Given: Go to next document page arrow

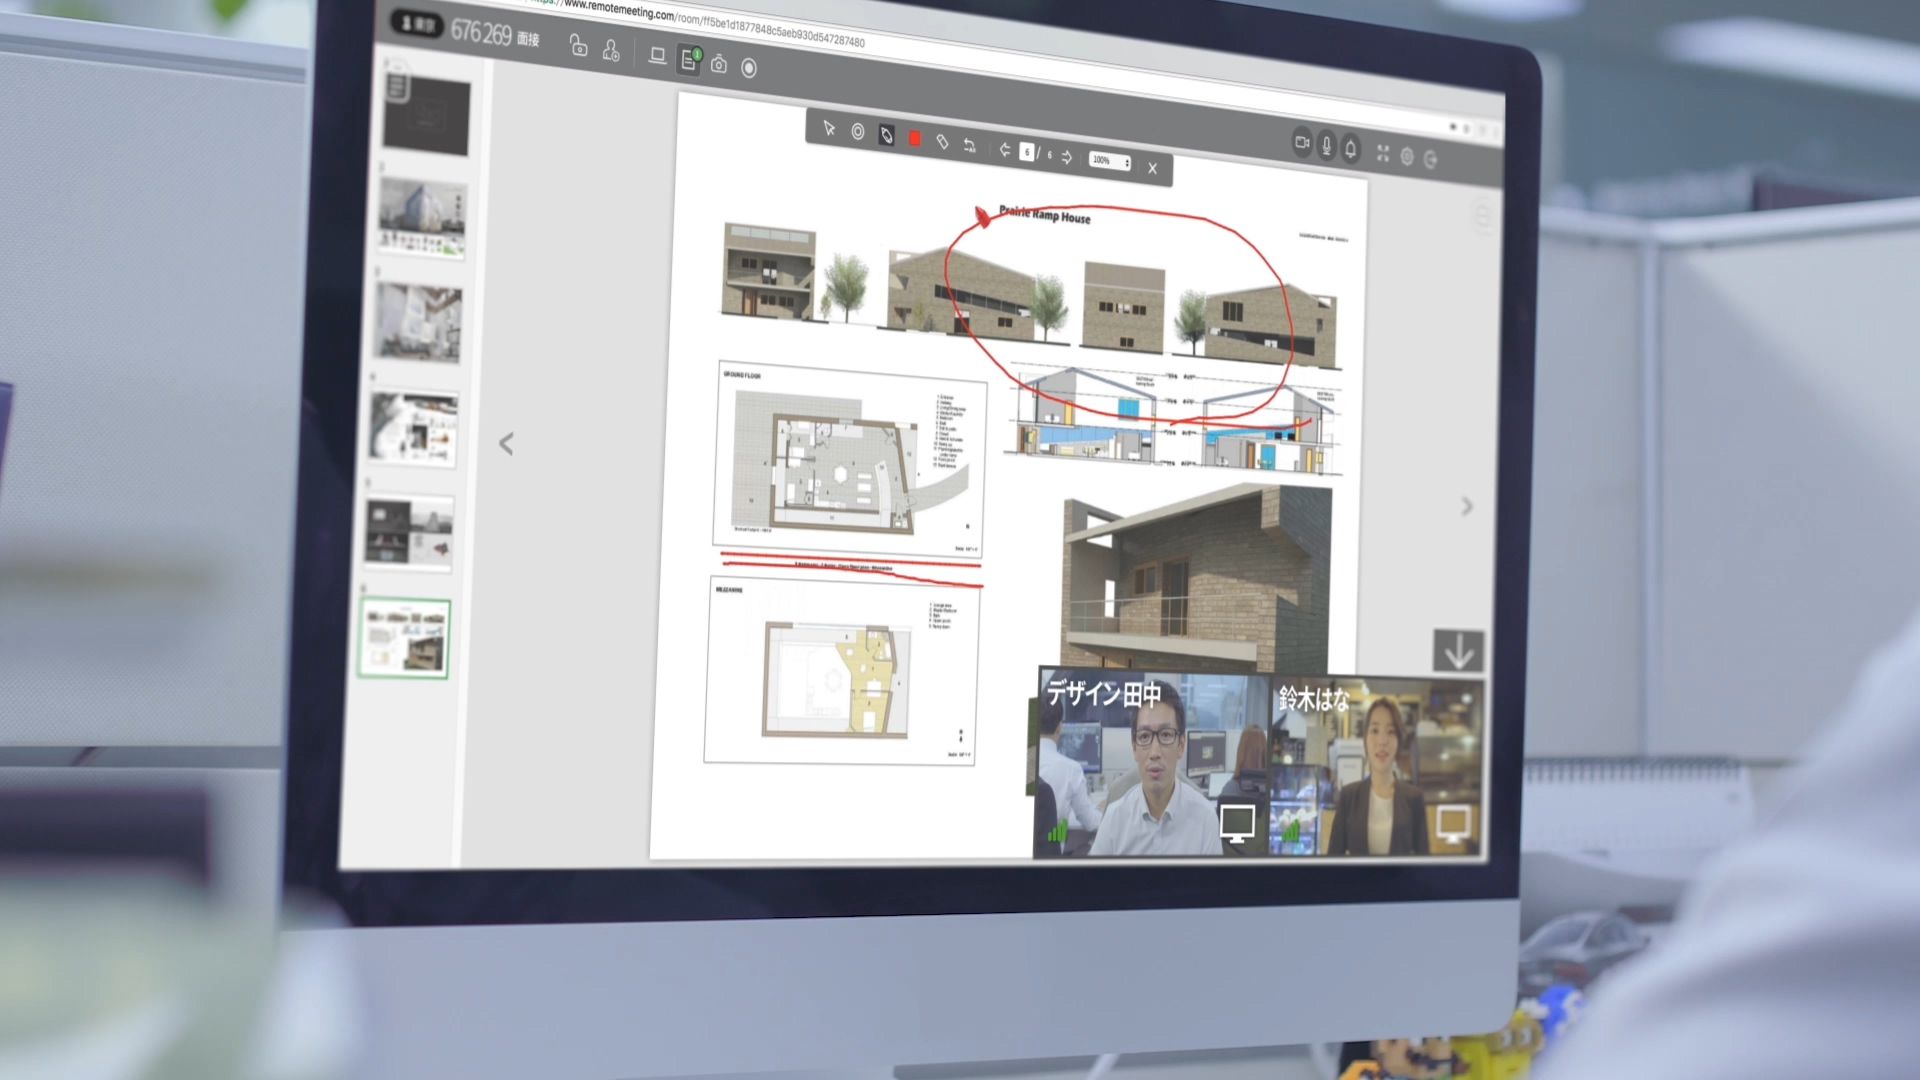Looking at the screenshot, I should pos(1067,157).
